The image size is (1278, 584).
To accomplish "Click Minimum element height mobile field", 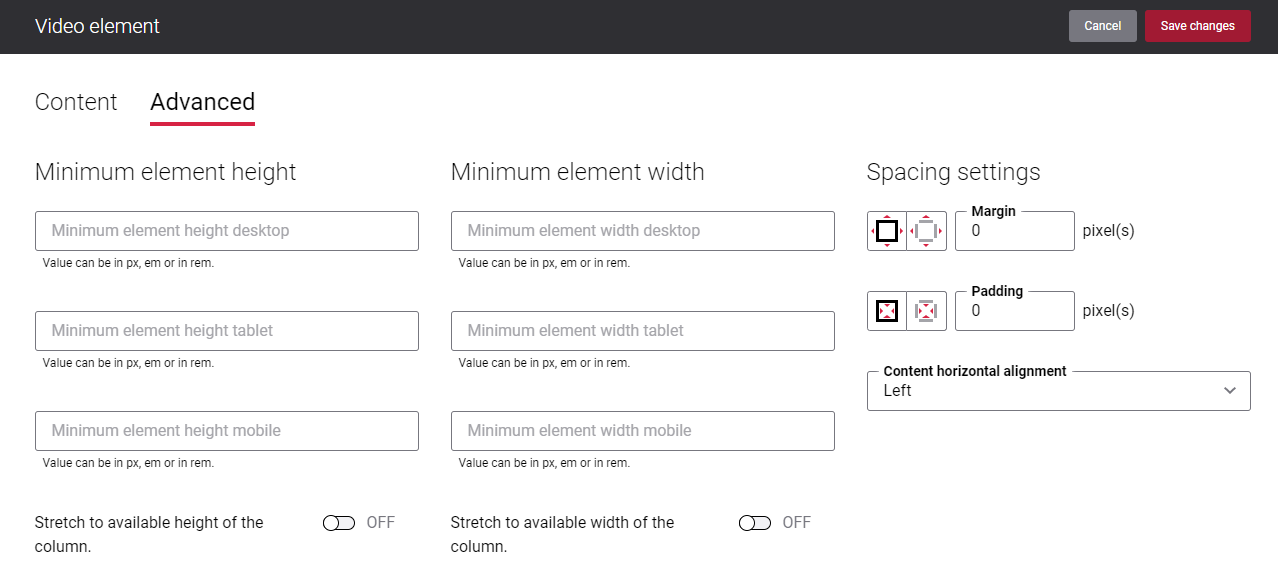I will pyautogui.click(x=227, y=431).
